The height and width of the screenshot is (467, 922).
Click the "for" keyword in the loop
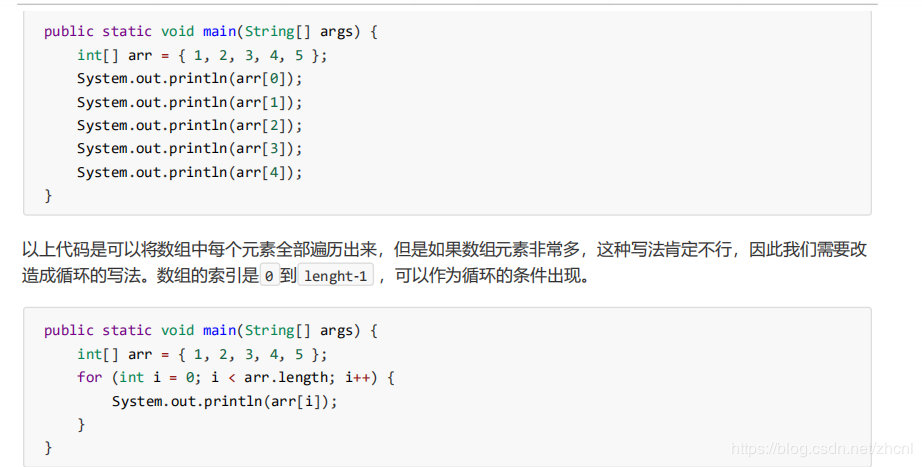pyautogui.click(x=90, y=377)
